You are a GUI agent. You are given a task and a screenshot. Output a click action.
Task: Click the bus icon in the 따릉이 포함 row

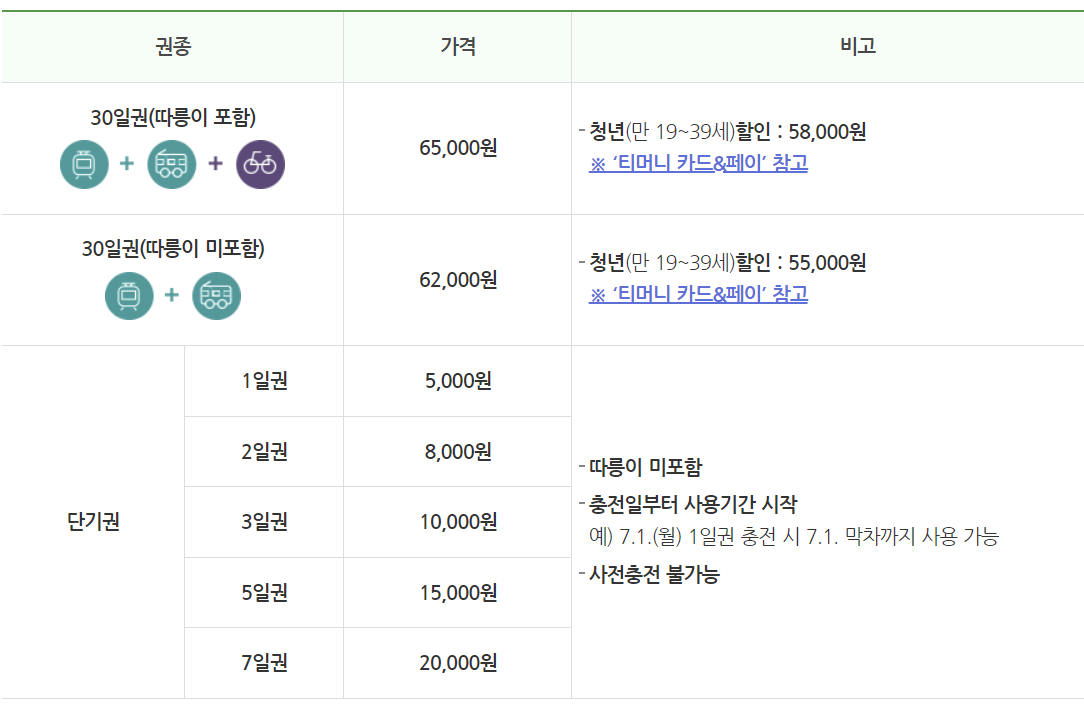[172, 164]
